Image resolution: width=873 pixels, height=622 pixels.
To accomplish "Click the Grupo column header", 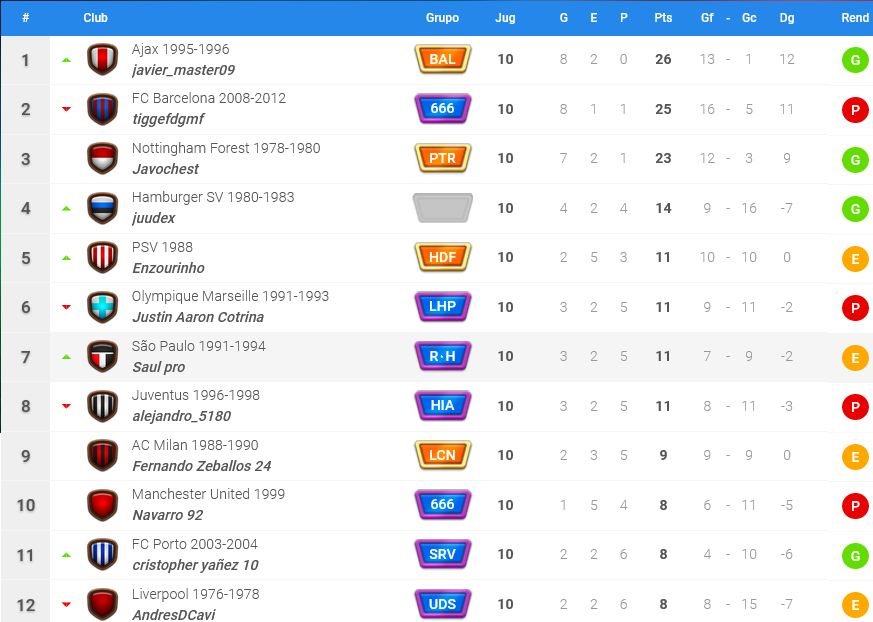I will pos(442,18).
